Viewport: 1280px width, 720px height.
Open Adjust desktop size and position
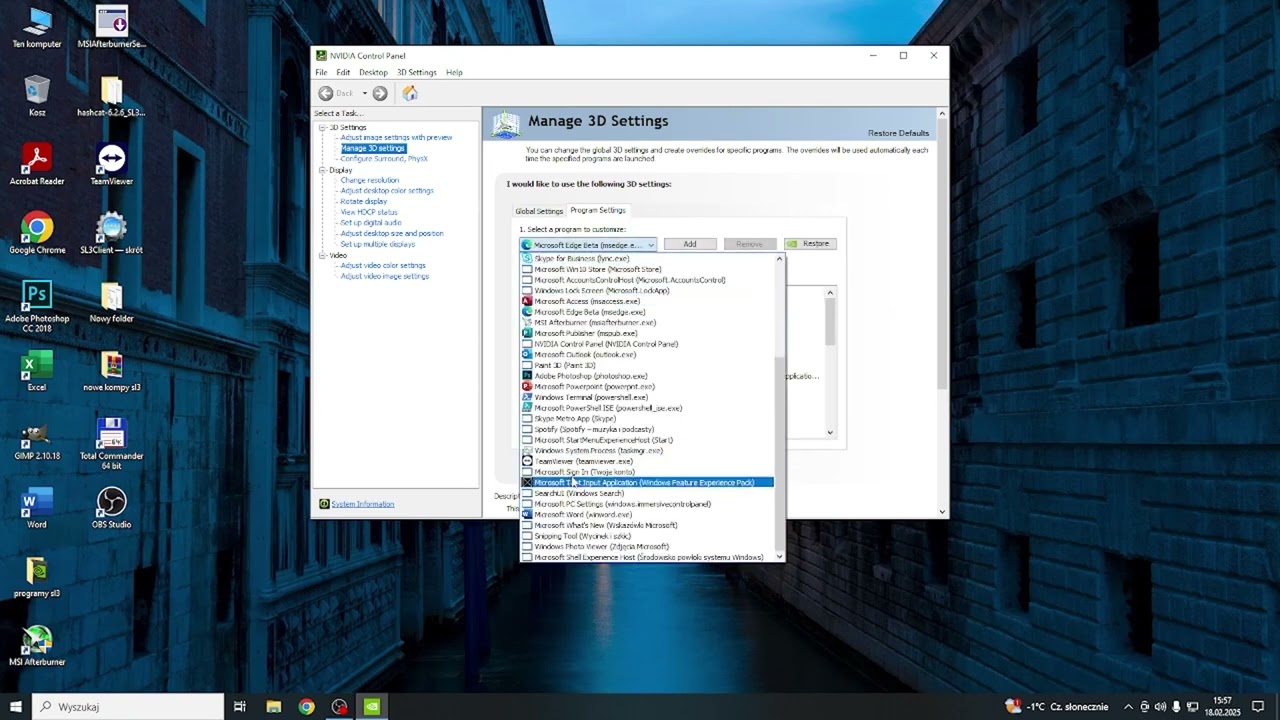click(392, 233)
